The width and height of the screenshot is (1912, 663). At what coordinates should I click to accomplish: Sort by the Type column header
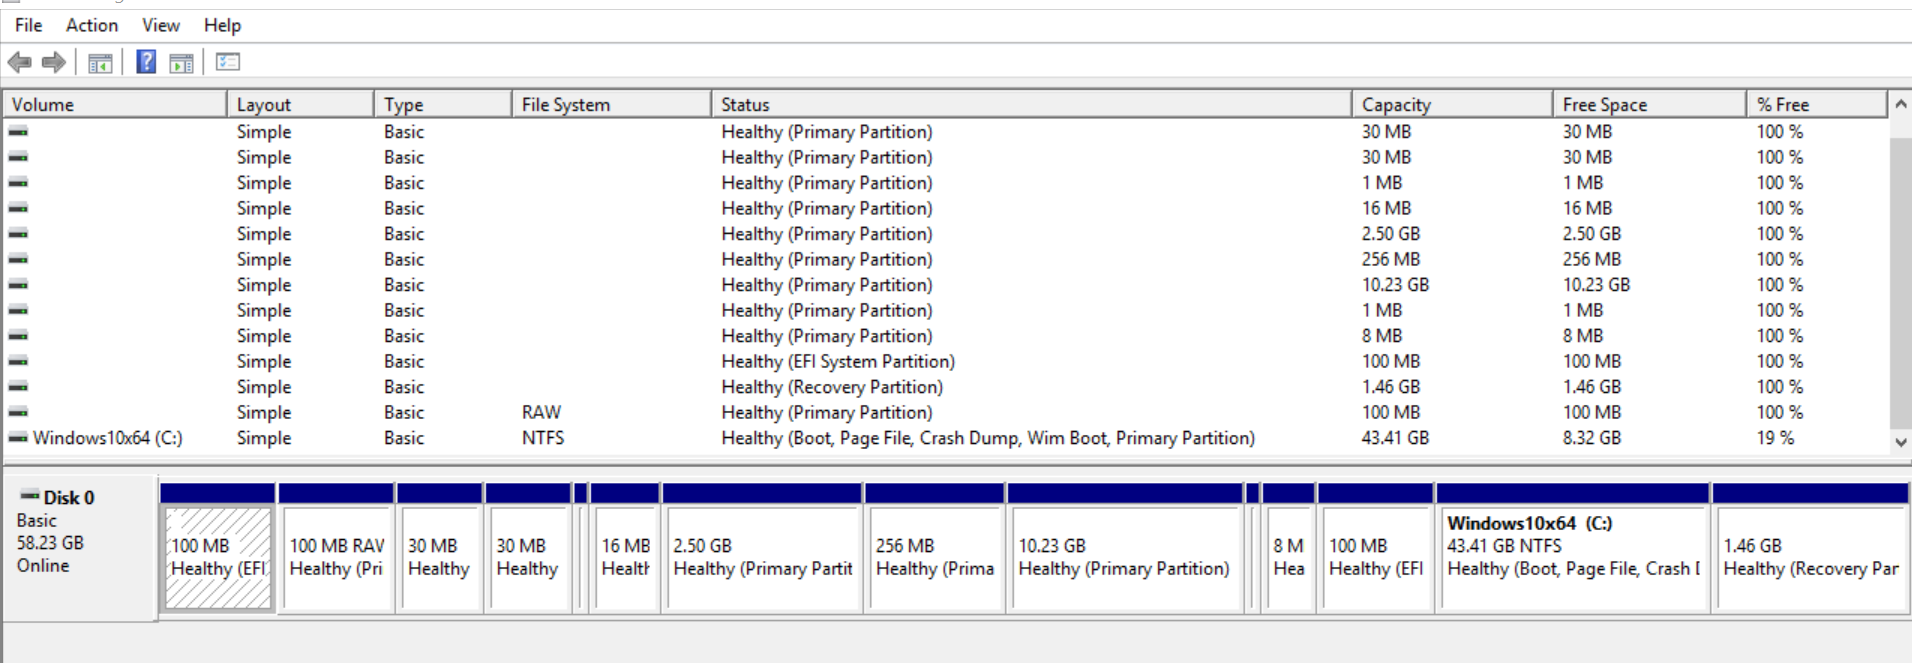pyautogui.click(x=443, y=104)
